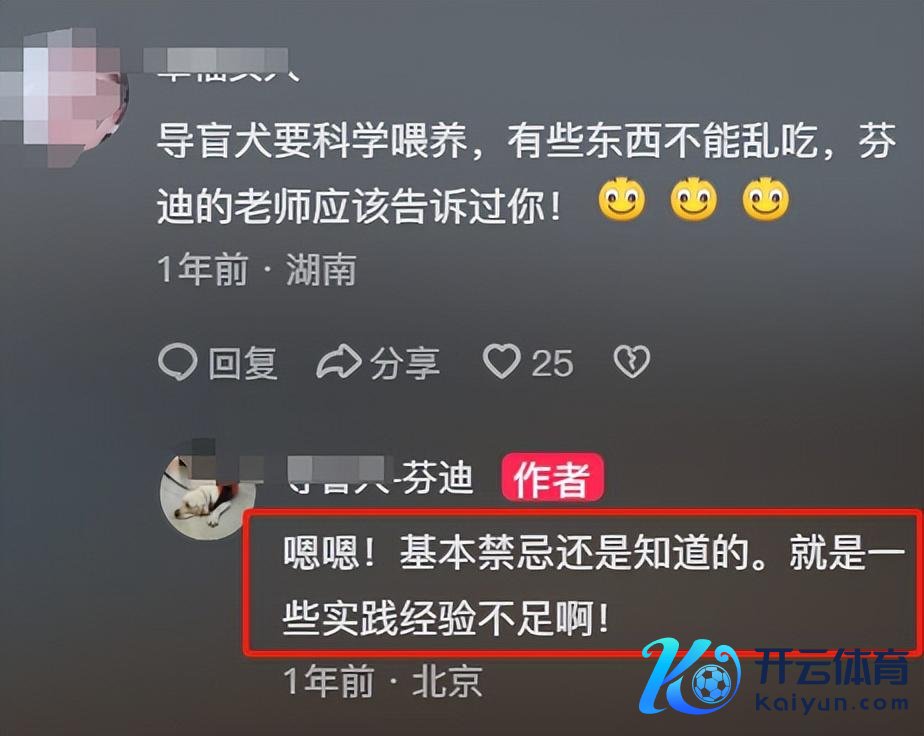The width and height of the screenshot is (924, 736).
Task: Tap the like count 25
Action: [552, 363]
